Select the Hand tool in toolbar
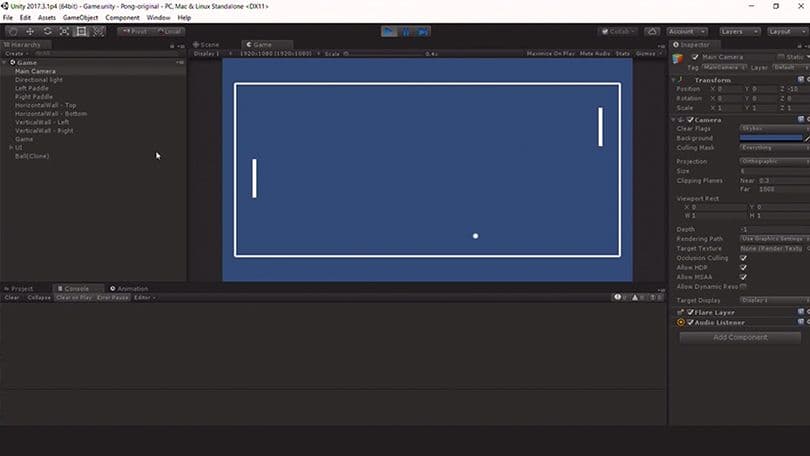The height and width of the screenshot is (456, 810). pyautogui.click(x=13, y=31)
